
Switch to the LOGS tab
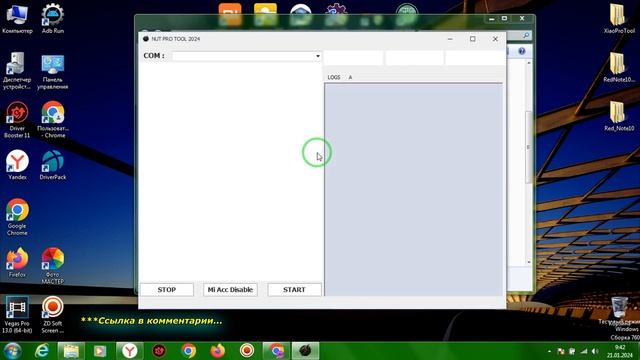click(333, 77)
